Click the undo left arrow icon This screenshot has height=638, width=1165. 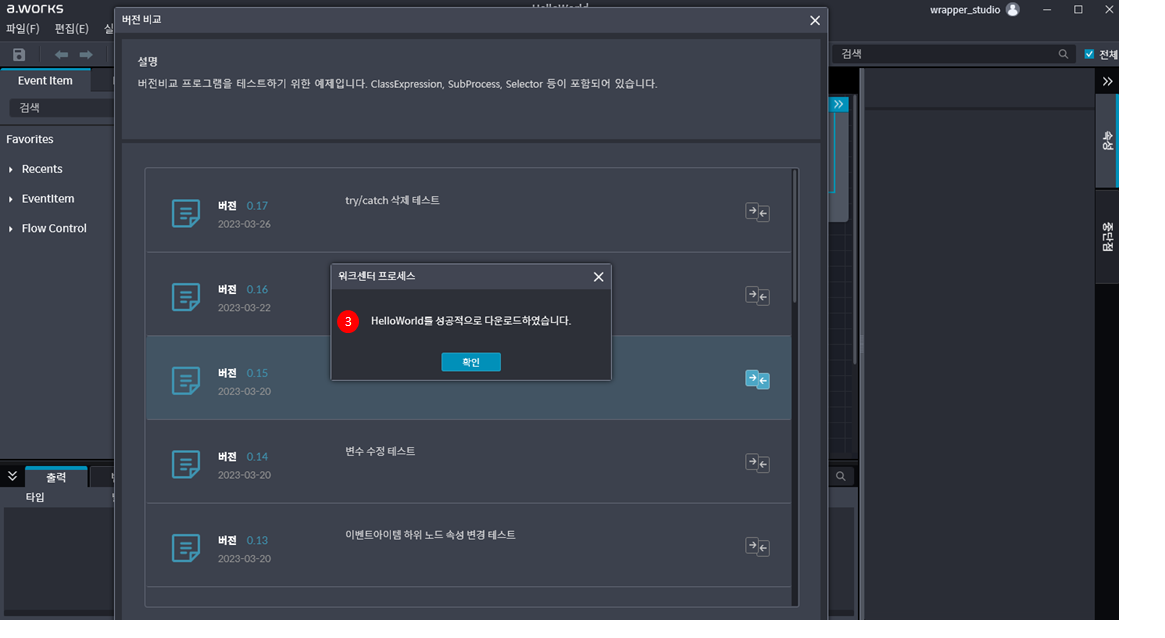(62, 54)
